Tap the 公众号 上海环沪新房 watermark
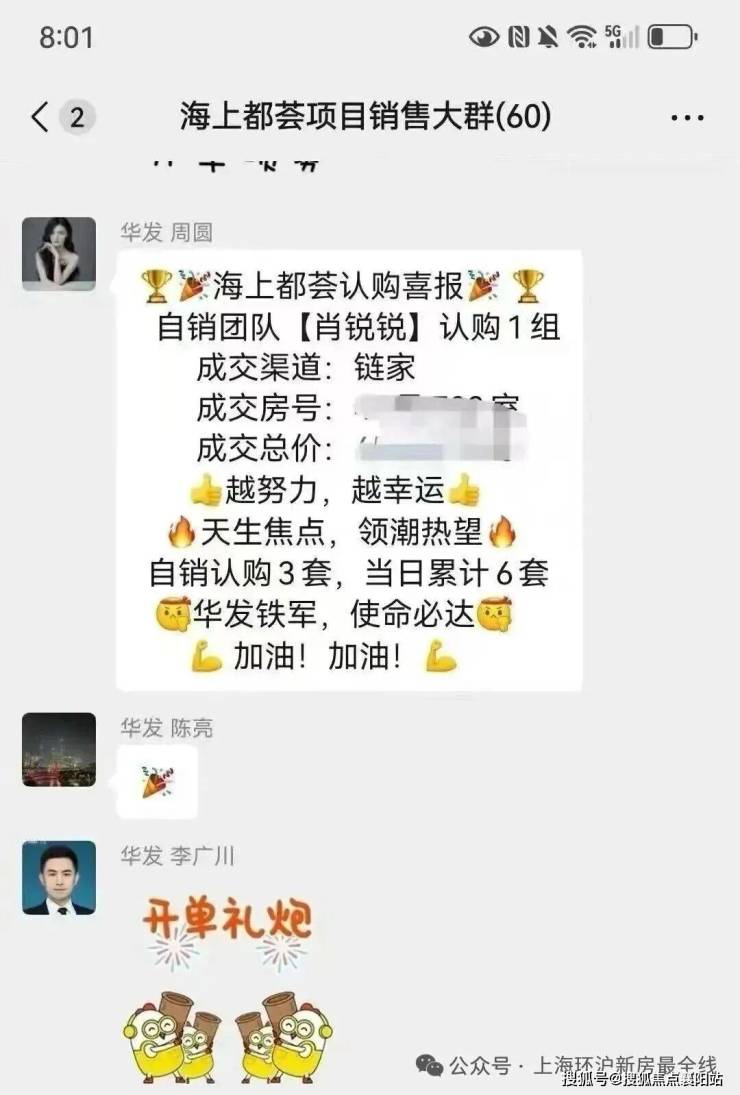This screenshot has height=1095, width=740. [568, 1066]
